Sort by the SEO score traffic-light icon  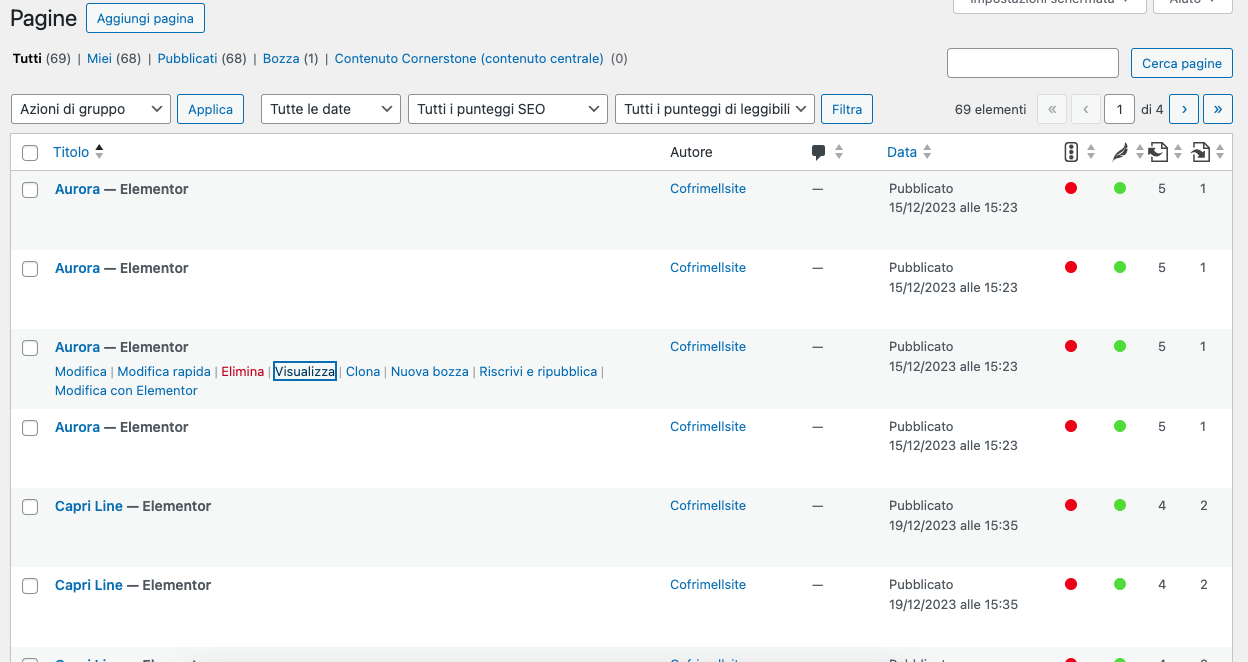click(x=1079, y=152)
